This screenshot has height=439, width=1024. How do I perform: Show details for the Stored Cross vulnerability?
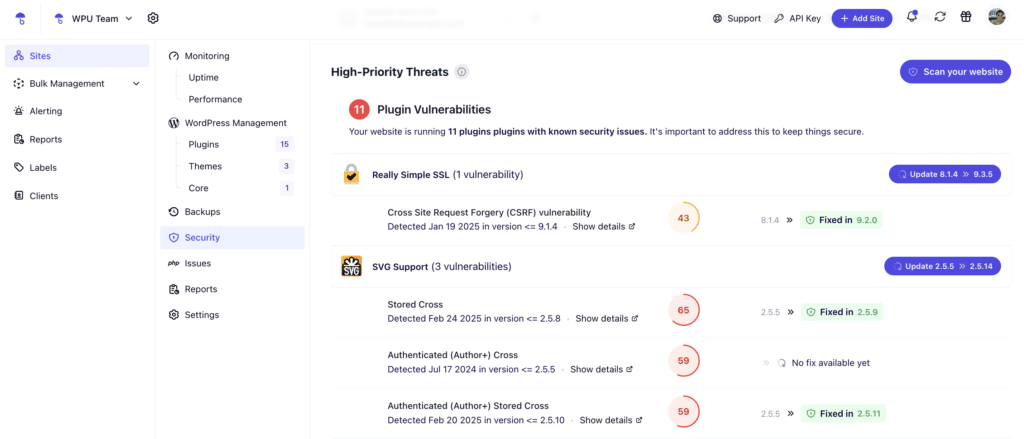pyautogui.click(x=607, y=319)
